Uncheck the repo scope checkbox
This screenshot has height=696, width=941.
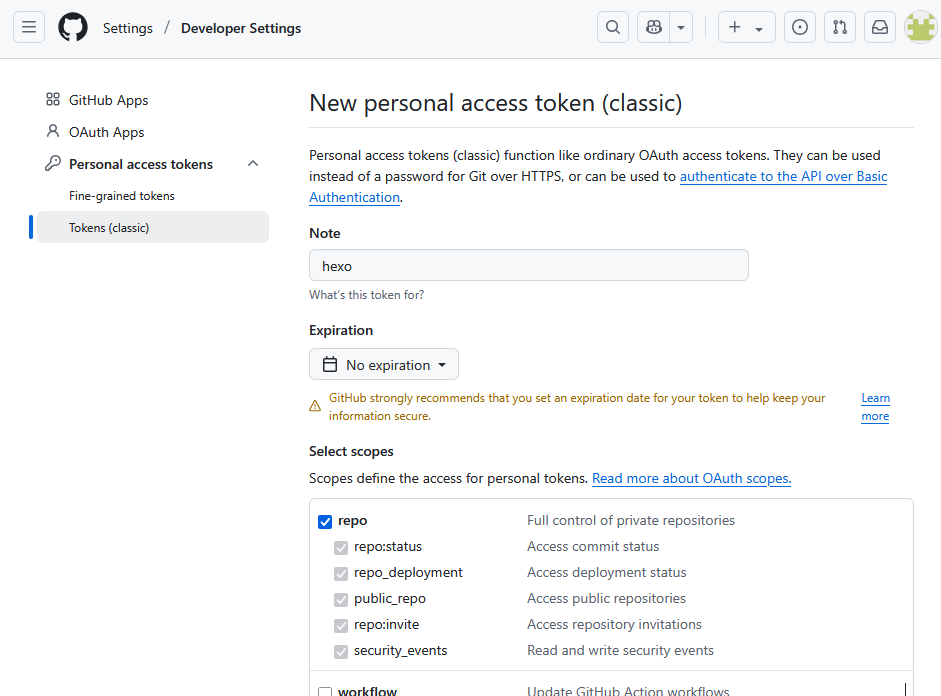coord(325,521)
